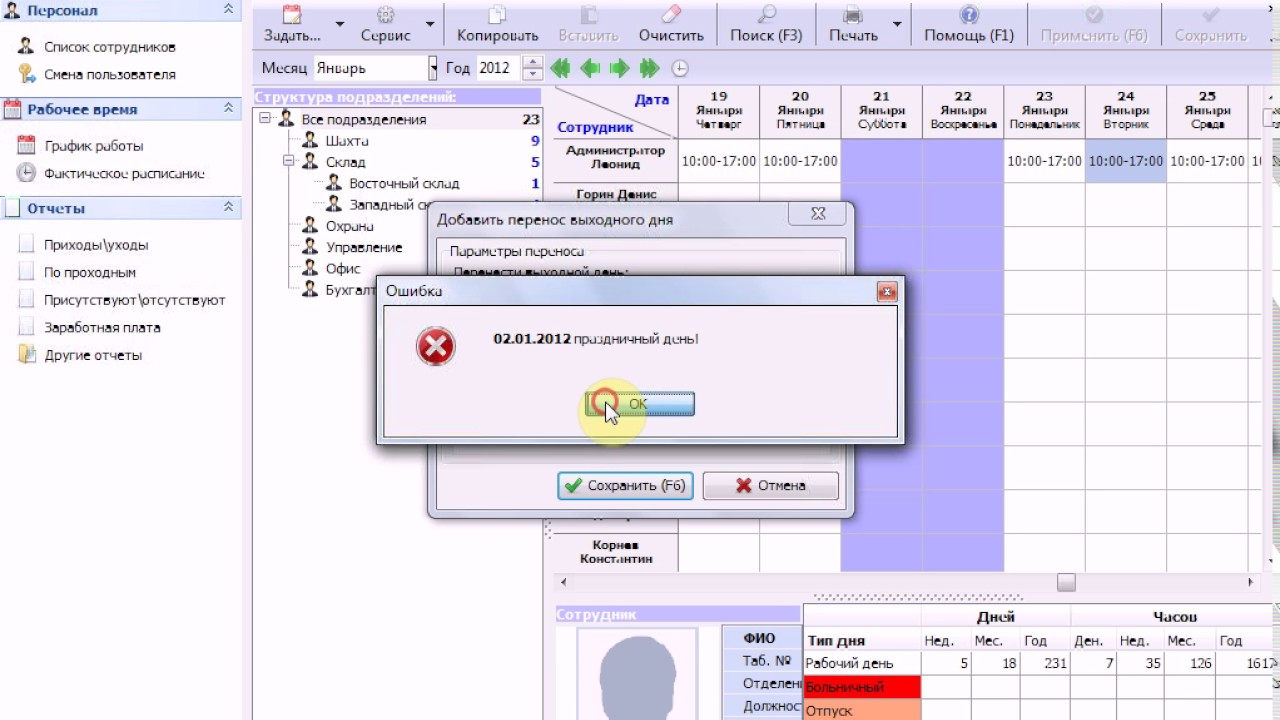Open Список сотрудников

[x=110, y=47]
